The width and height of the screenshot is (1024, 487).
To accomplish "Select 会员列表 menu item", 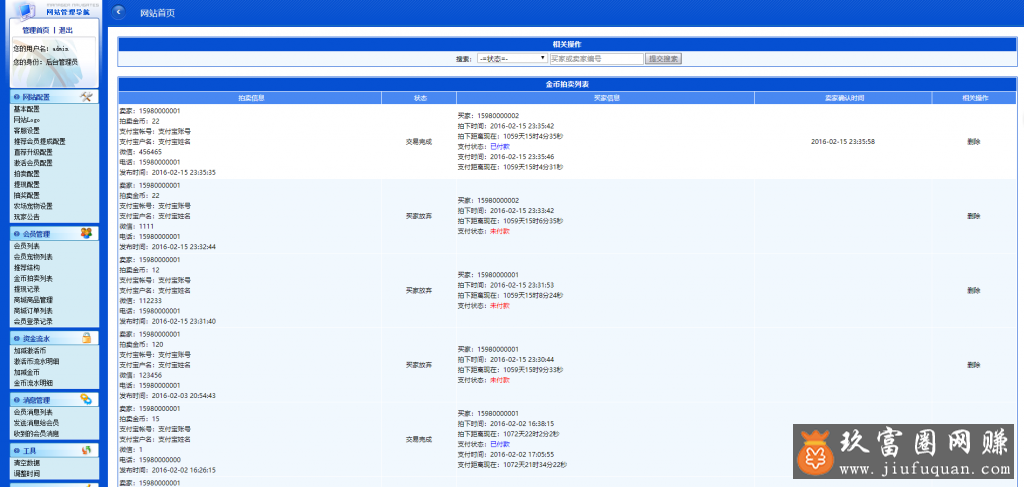I will pyautogui.click(x=27, y=245).
